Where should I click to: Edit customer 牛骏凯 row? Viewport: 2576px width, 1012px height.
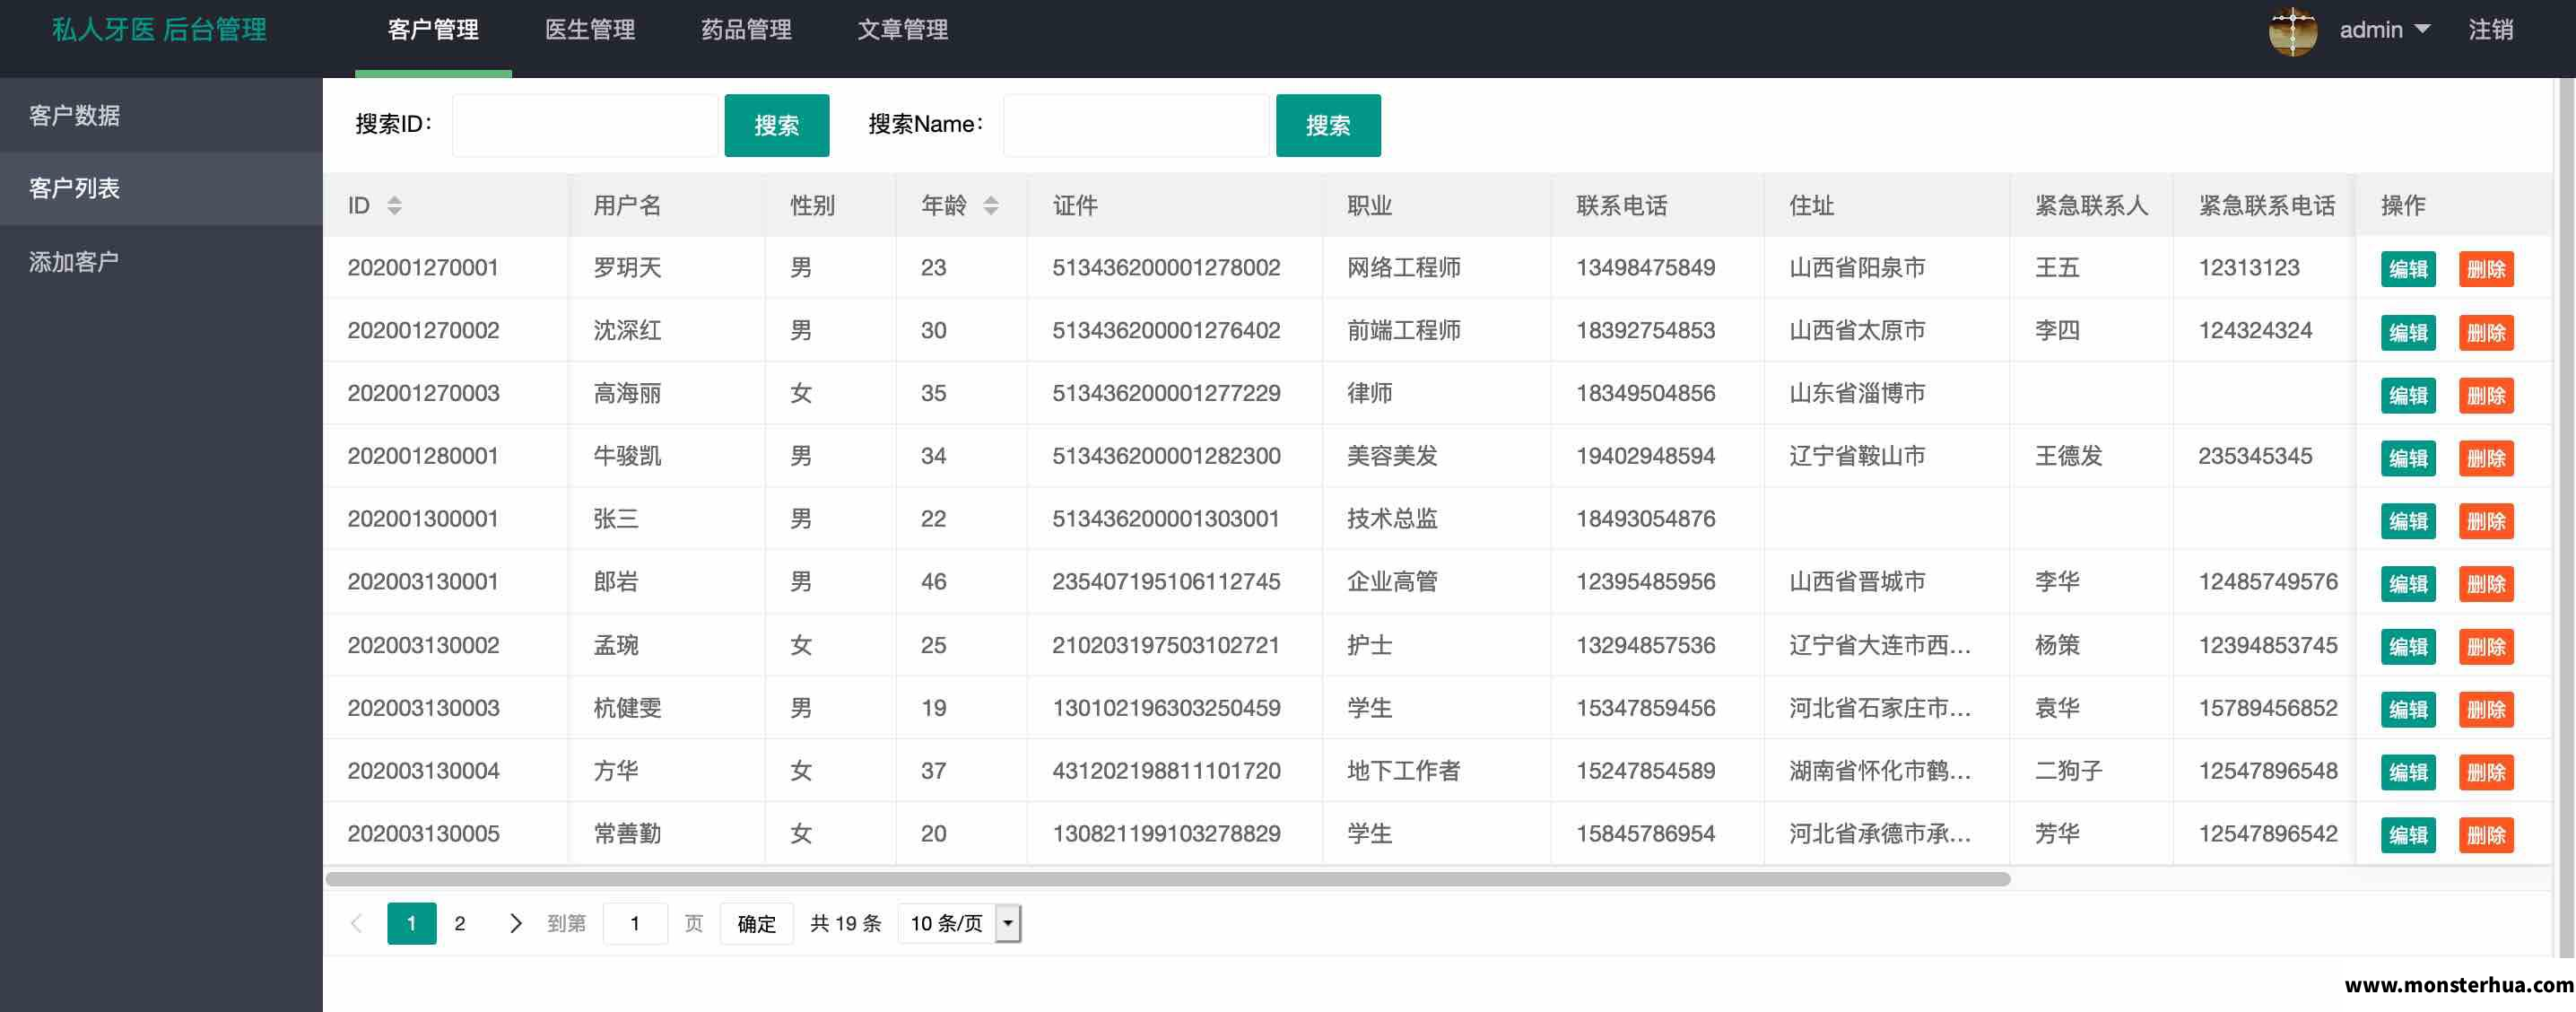pos(2408,458)
